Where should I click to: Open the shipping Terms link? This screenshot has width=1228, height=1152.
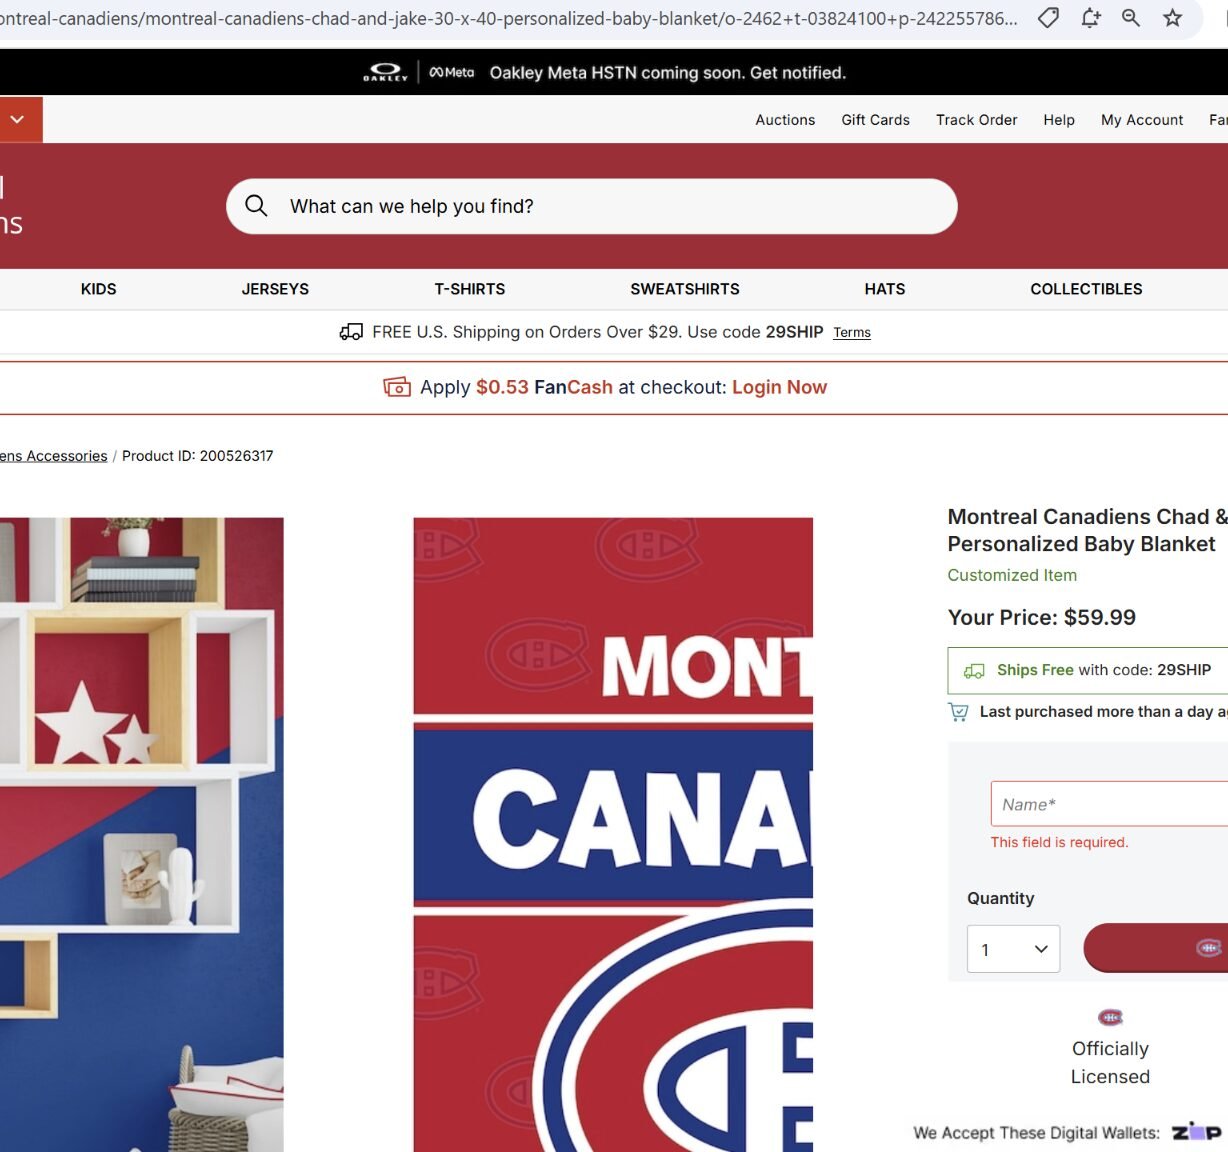[852, 333]
